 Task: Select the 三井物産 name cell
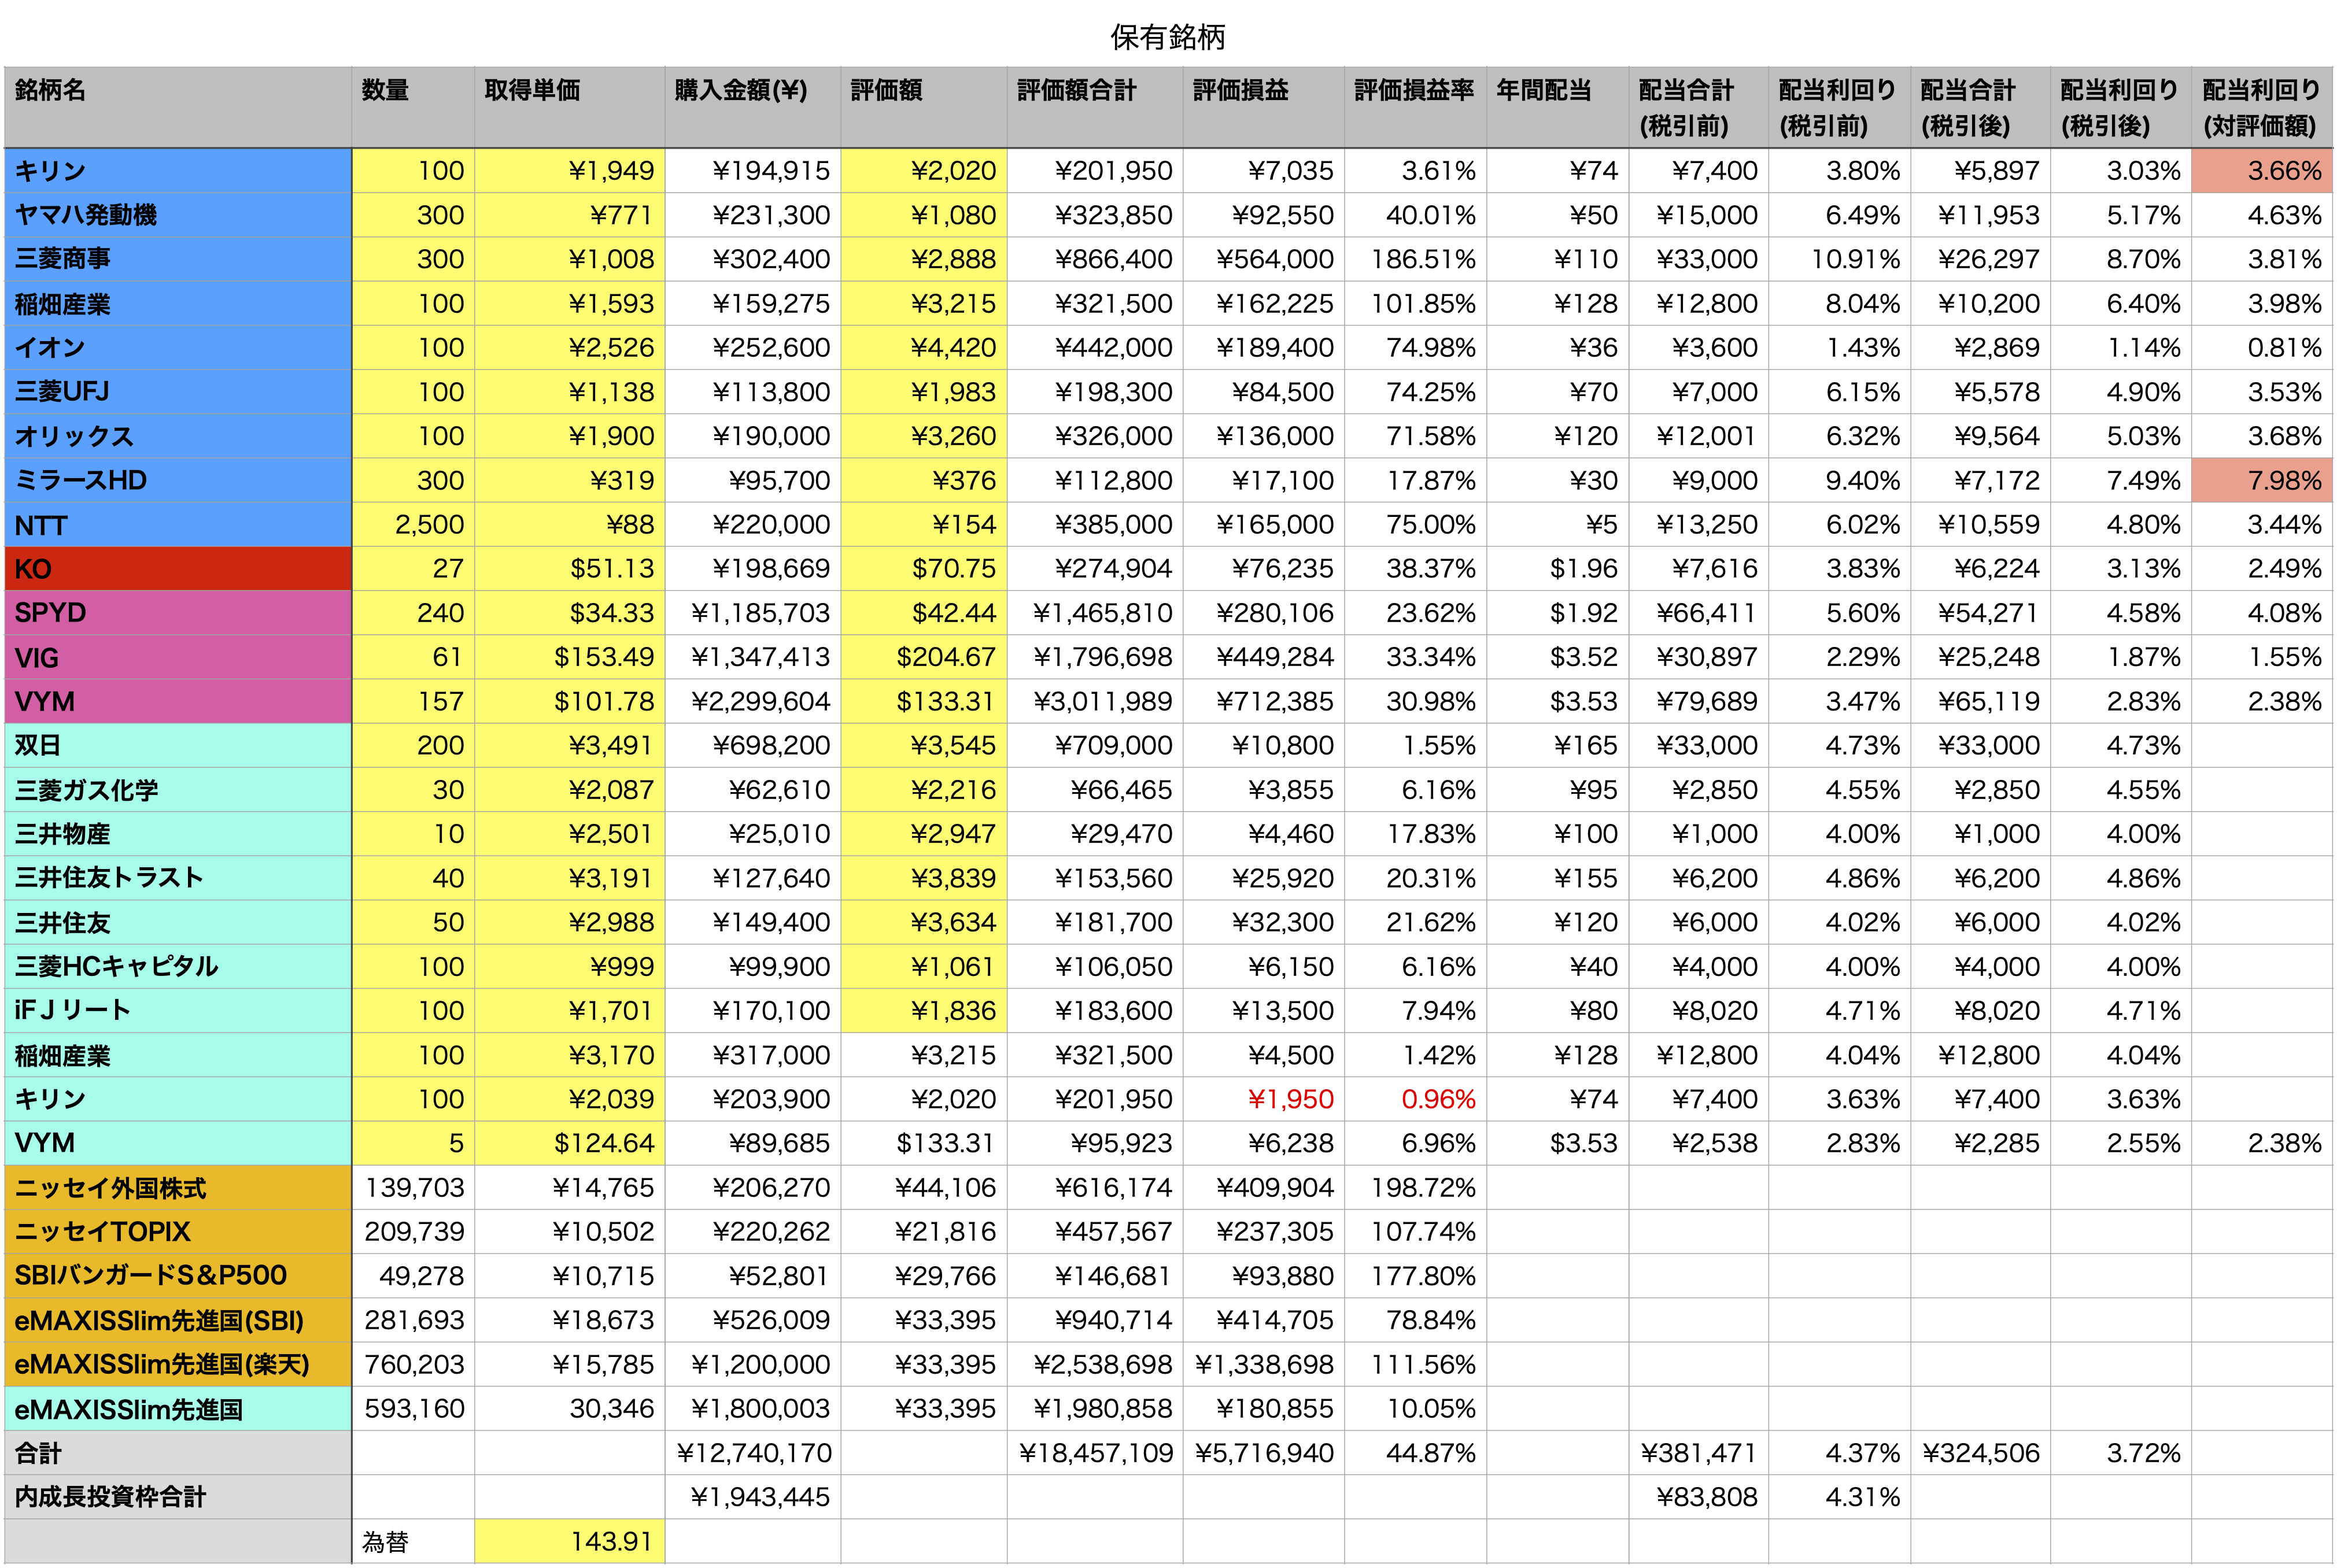178,834
